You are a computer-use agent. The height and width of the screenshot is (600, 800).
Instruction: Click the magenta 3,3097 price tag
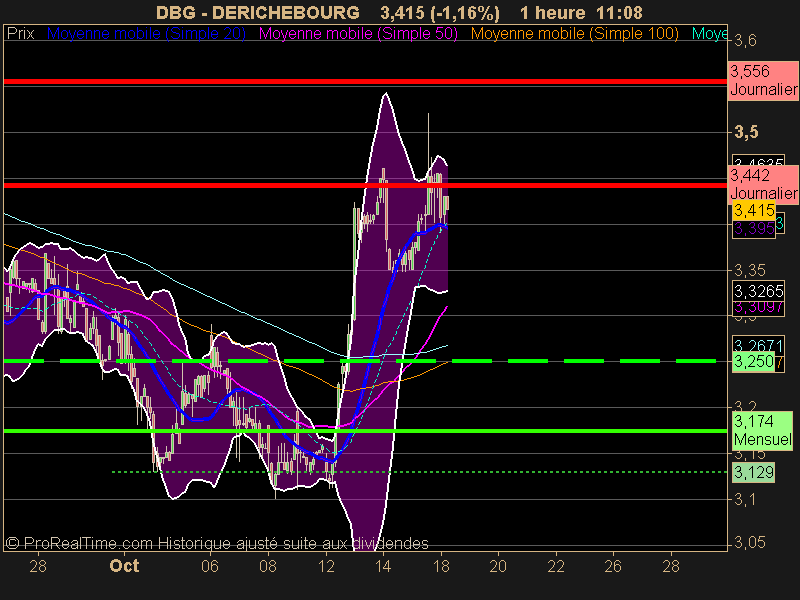pyautogui.click(x=759, y=307)
